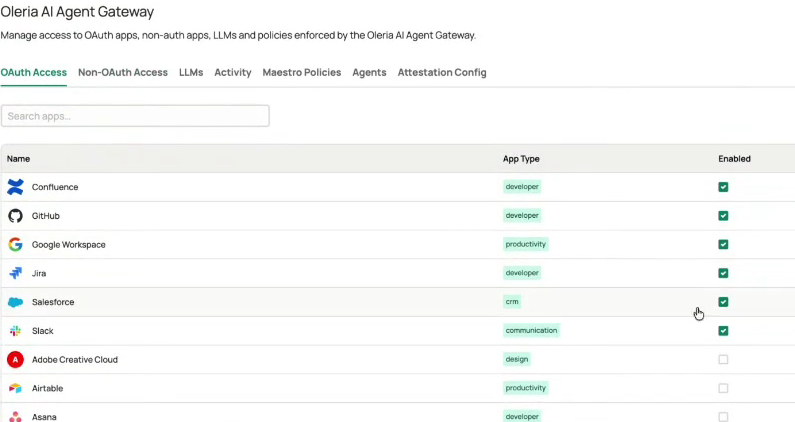Image resolution: width=795 pixels, height=422 pixels.
Task: Click the Adobe Creative Cloud name
Action: click(75, 359)
